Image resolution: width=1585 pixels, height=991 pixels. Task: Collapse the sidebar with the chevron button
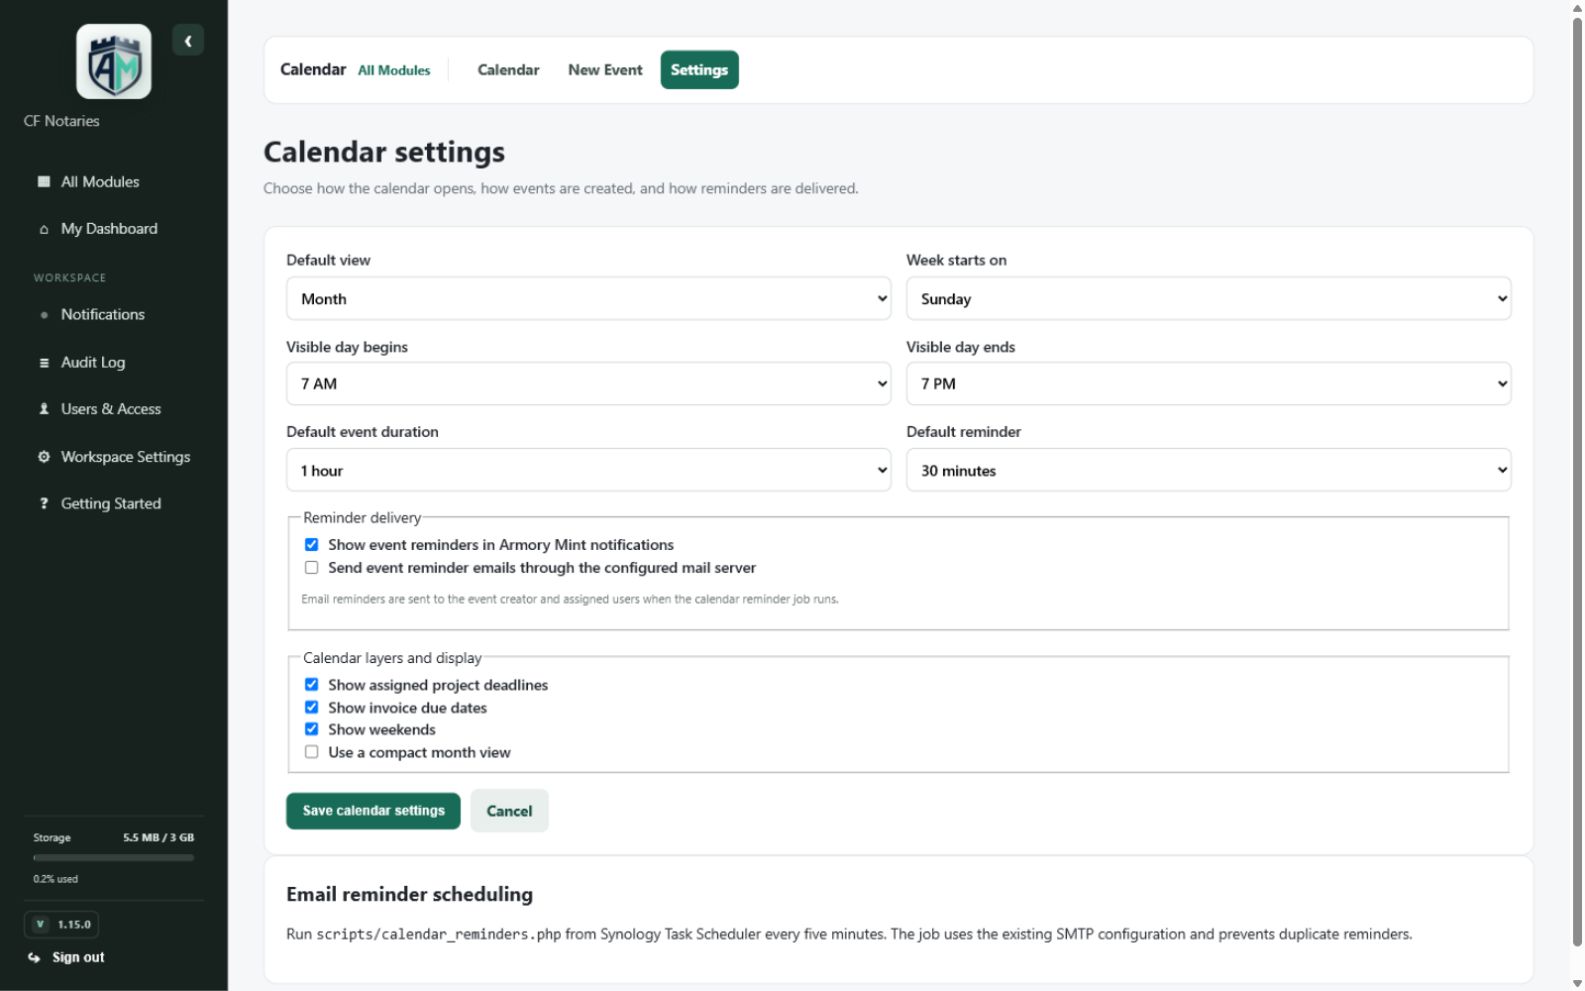[188, 41]
